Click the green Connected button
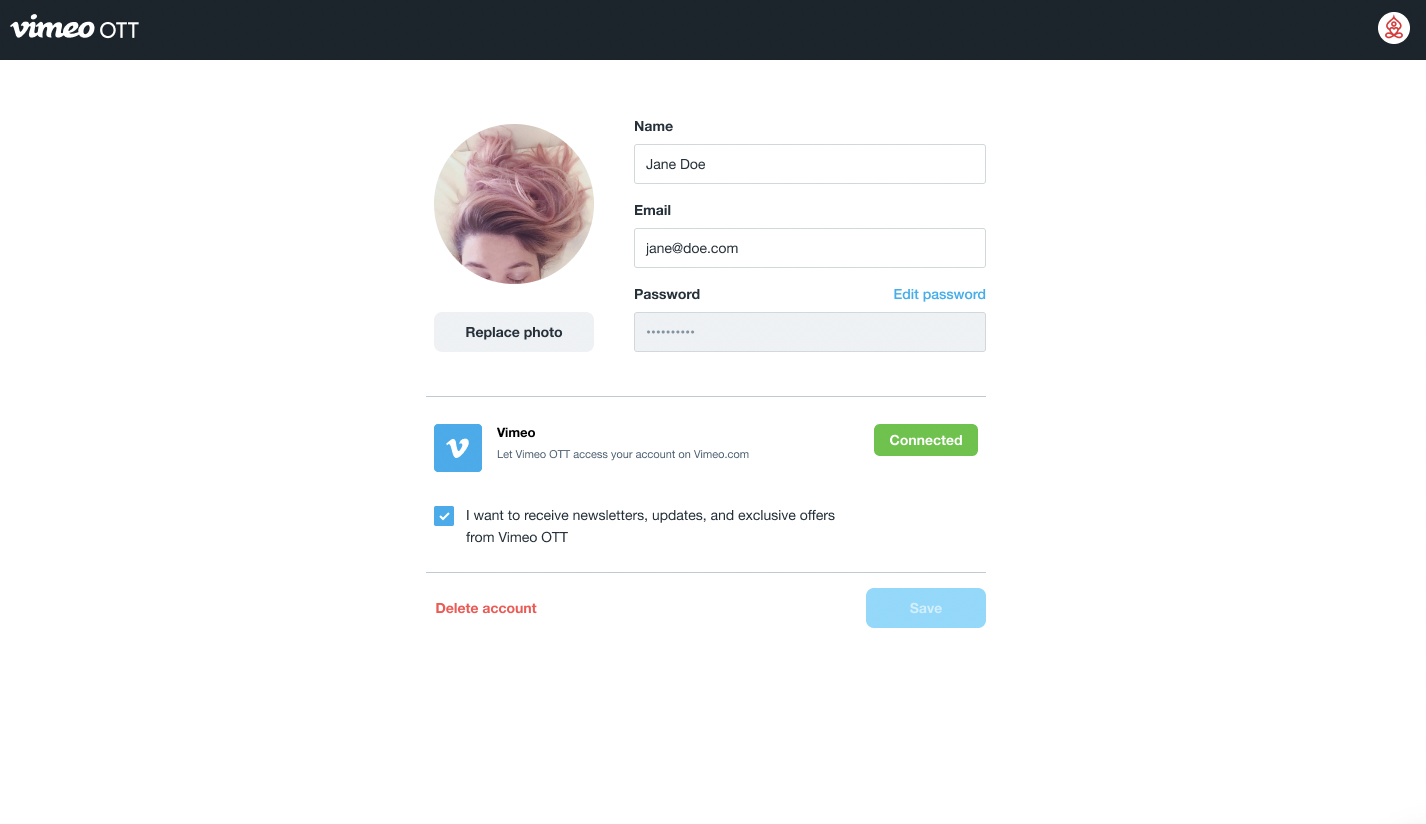This screenshot has width=1426, height=824. 926,440
